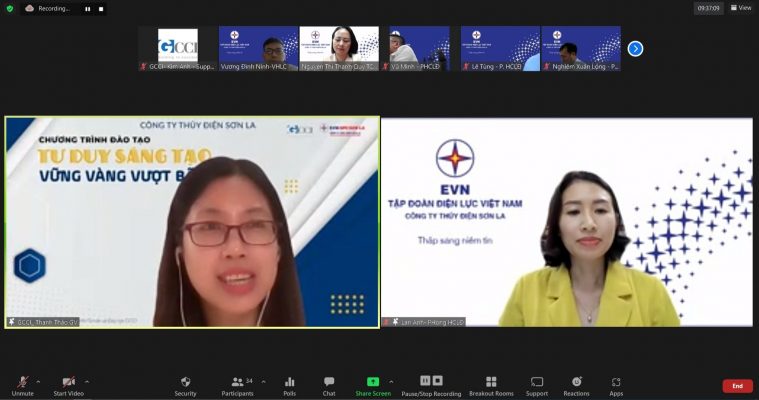Open the Chat panel
Image resolution: width=759 pixels, height=400 pixels.
pos(329,382)
